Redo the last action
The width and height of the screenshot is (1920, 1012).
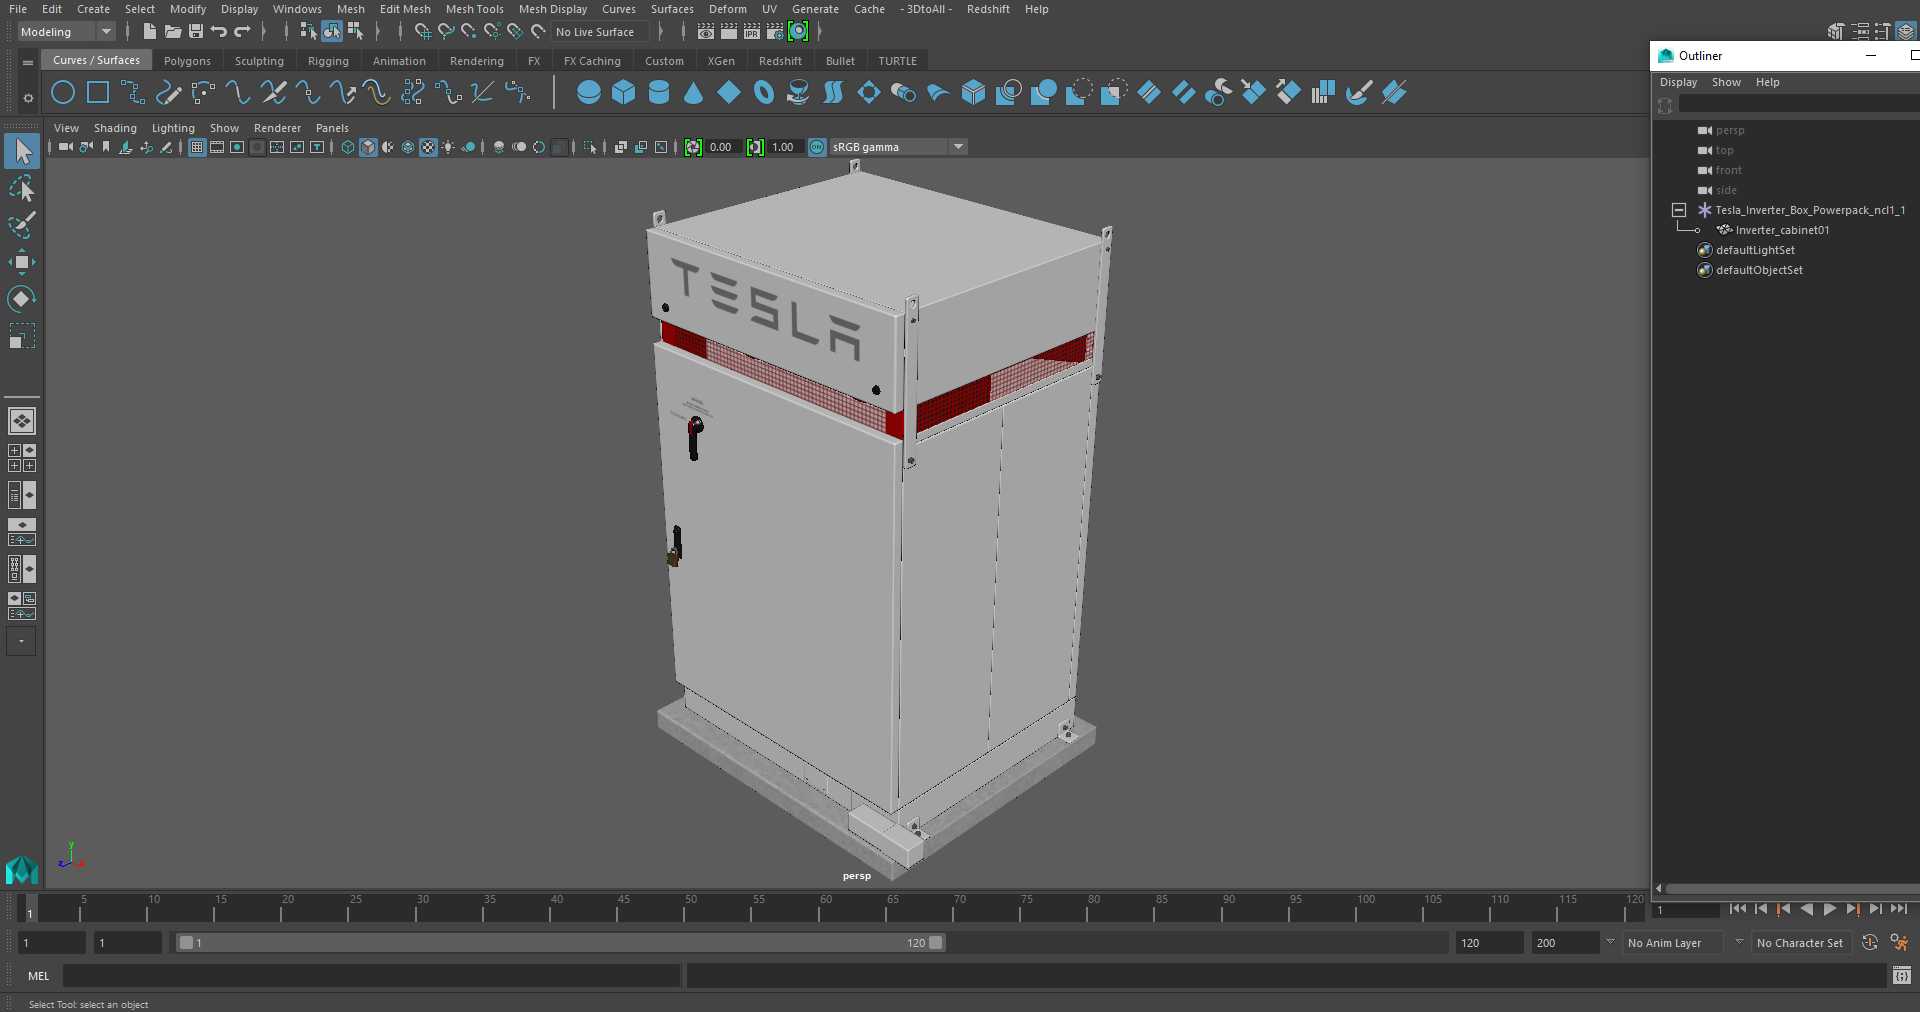click(242, 32)
